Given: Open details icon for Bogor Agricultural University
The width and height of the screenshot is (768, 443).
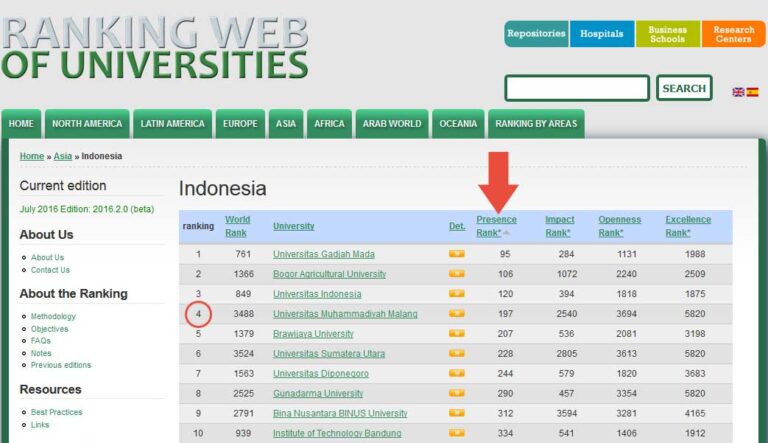Looking at the screenshot, I should (x=456, y=273).
